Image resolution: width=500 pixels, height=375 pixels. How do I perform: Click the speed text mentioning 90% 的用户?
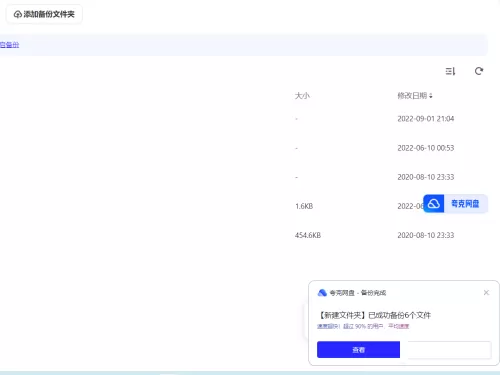click(363, 326)
